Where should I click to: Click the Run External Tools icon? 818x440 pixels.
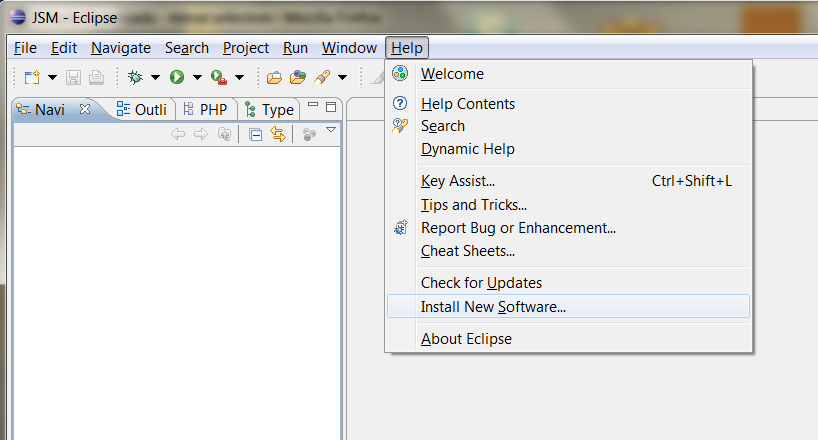click(x=219, y=77)
